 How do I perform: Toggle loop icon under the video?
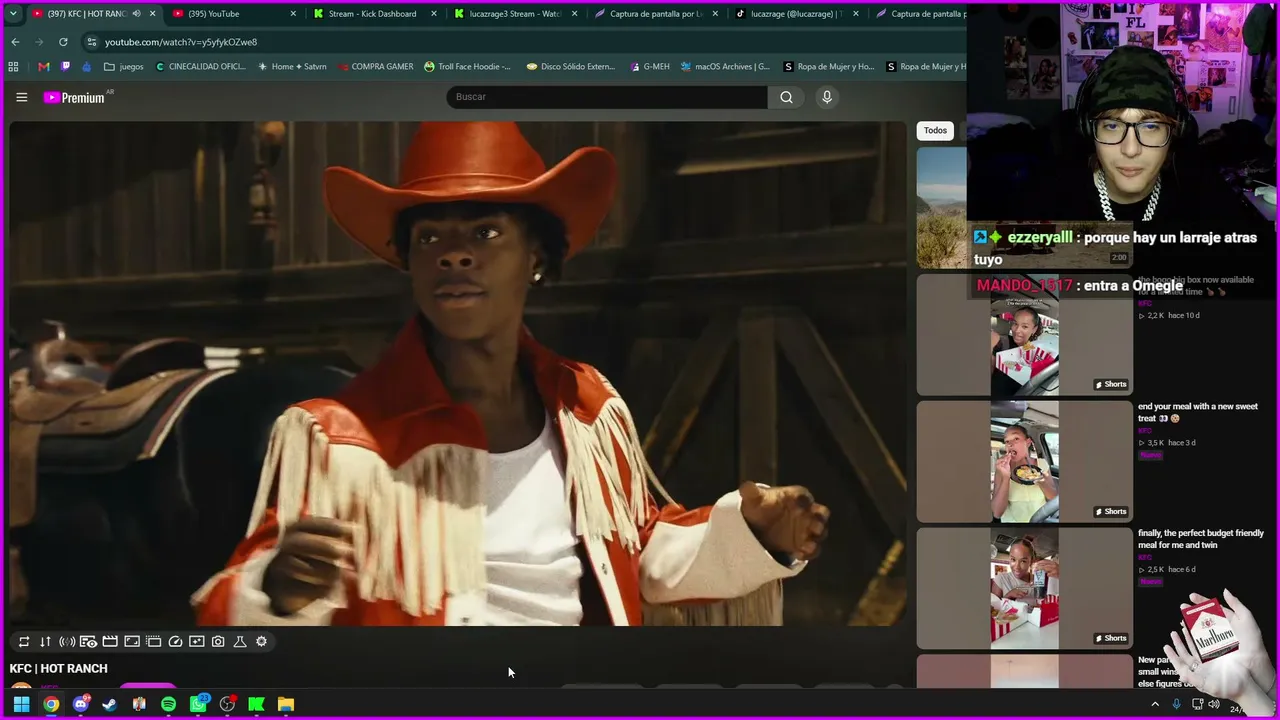coord(24,642)
